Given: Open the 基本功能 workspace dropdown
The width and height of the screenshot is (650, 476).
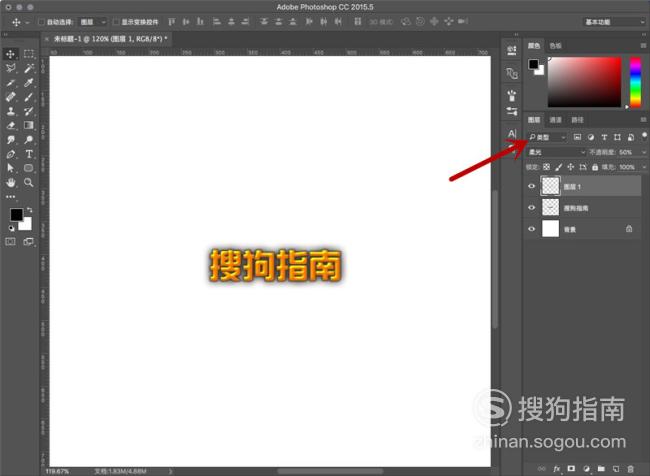Looking at the screenshot, I should (x=614, y=22).
